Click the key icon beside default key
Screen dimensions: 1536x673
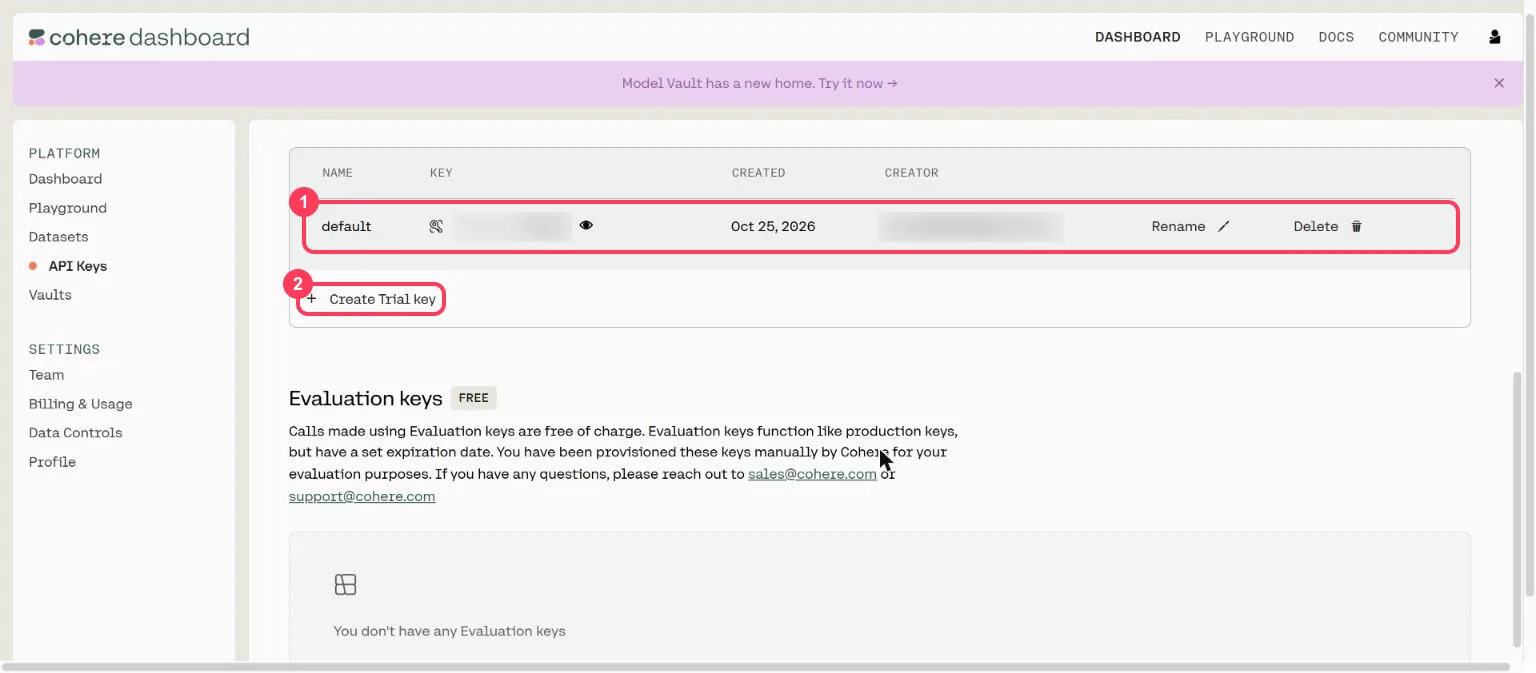tap(436, 227)
